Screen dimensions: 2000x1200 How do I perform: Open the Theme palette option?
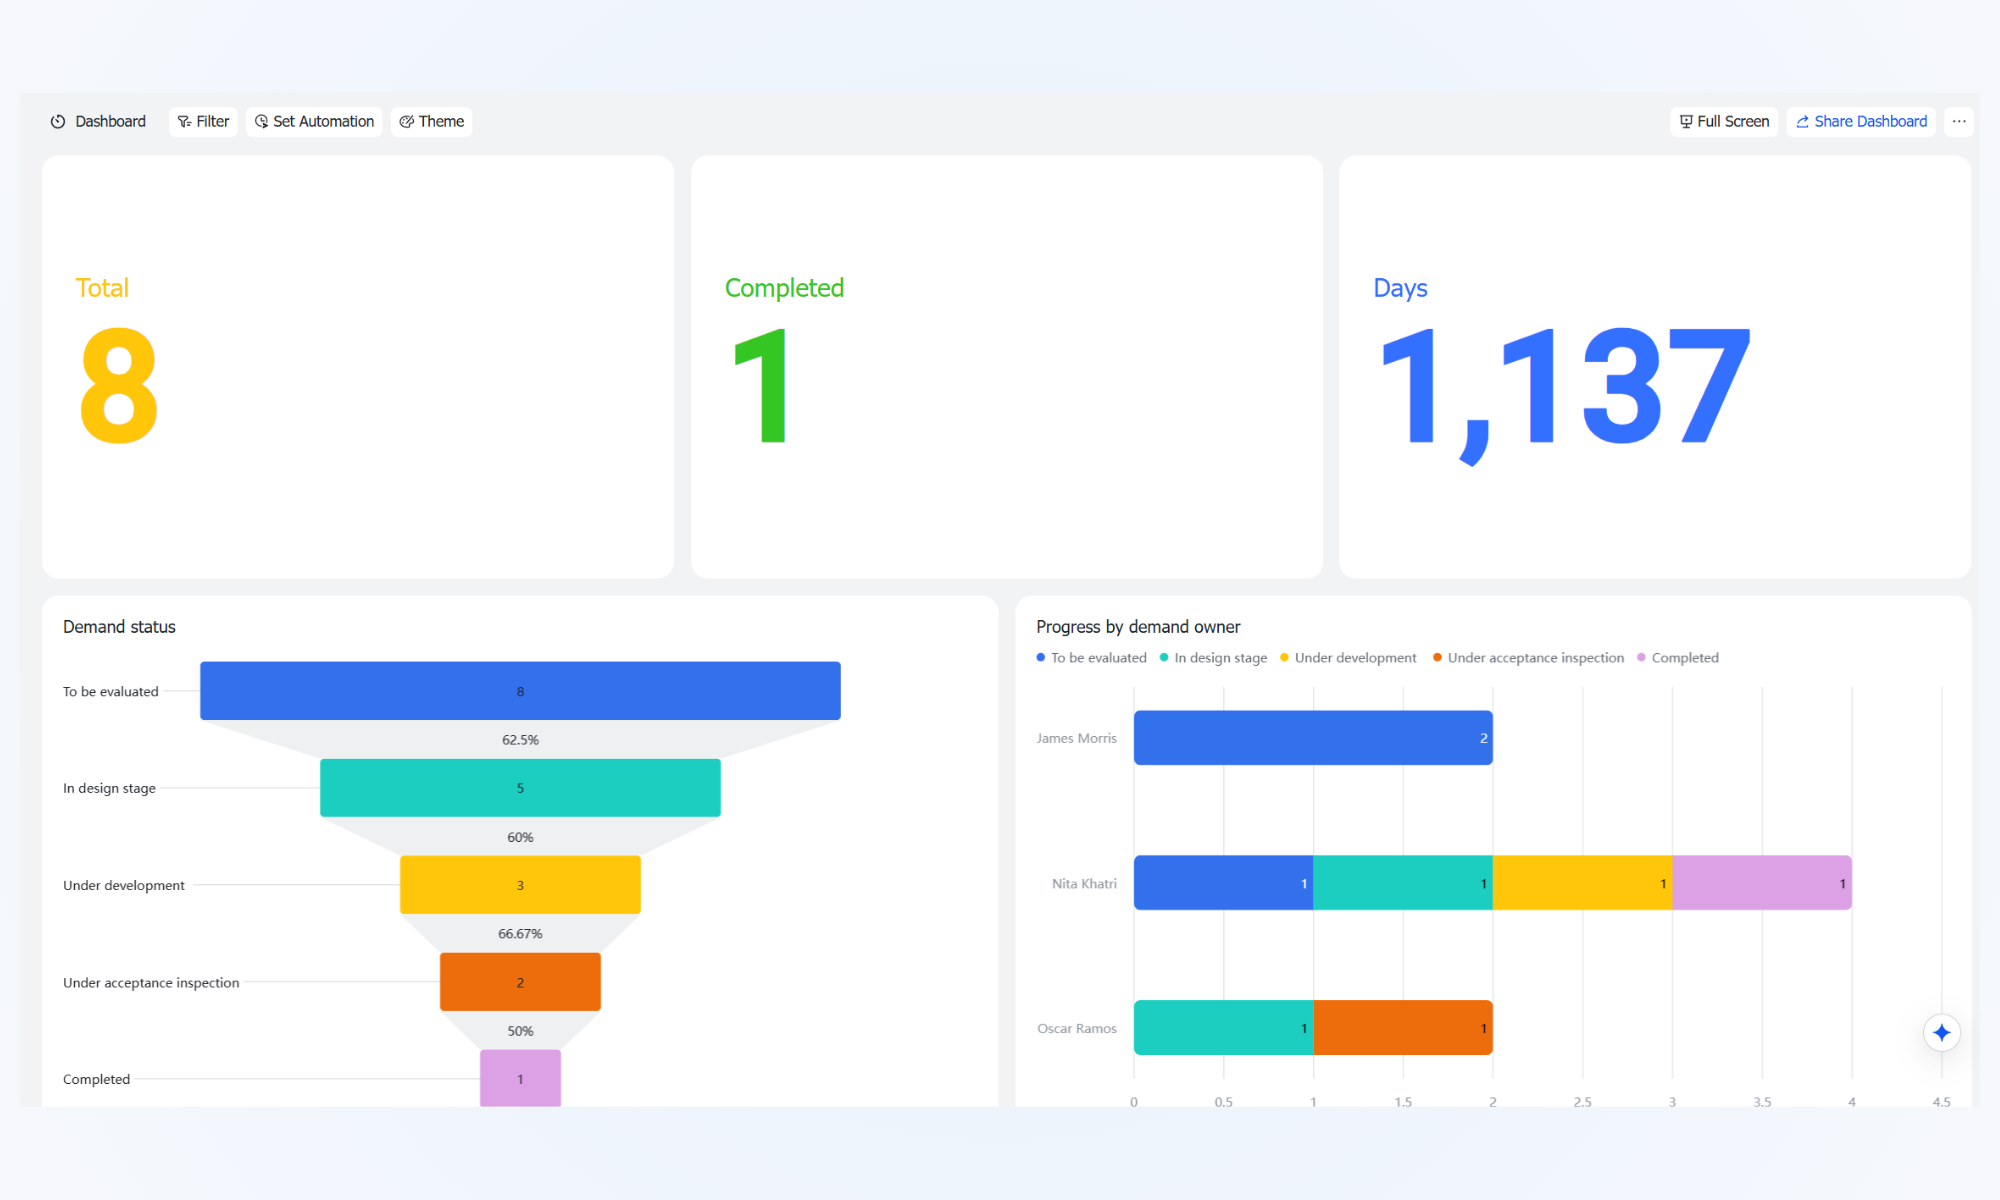click(431, 121)
